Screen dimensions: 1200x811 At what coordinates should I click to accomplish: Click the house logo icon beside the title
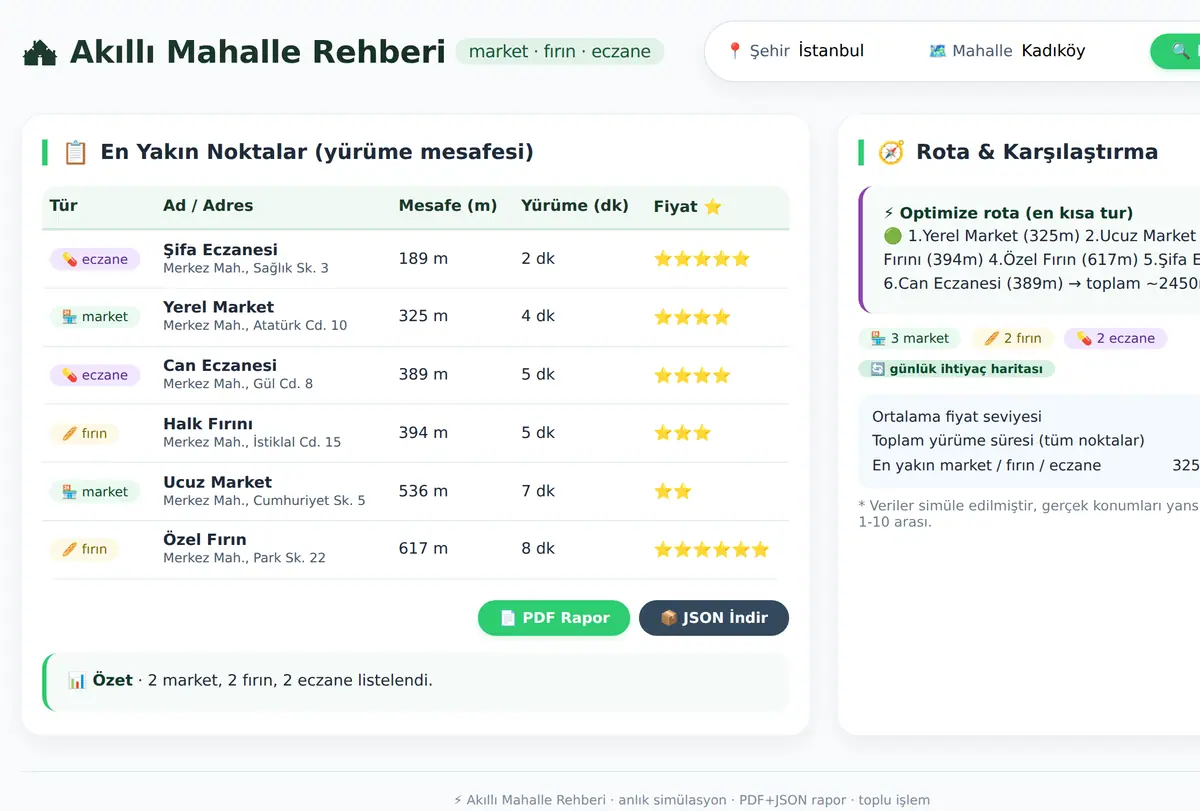coord(40,52)
